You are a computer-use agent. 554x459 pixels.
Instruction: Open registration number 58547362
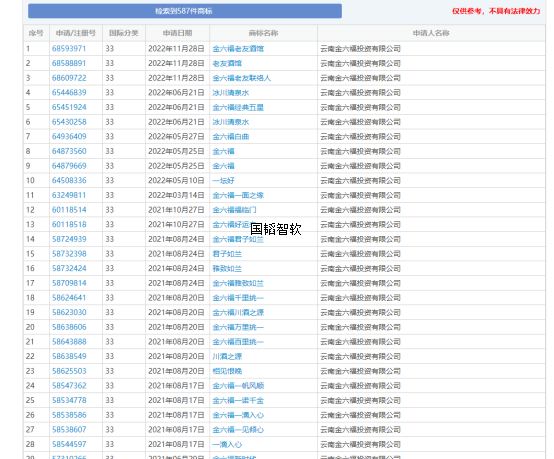(x=69, y=386)
